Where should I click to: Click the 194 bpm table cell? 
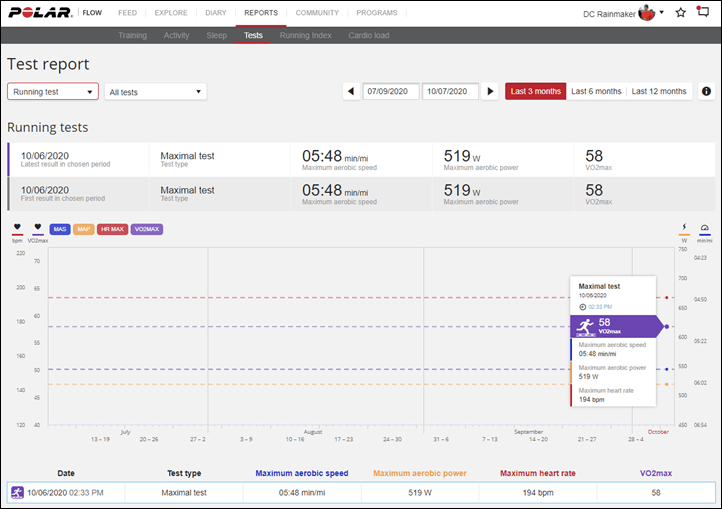pyautogui.click(x=538, y=492)
